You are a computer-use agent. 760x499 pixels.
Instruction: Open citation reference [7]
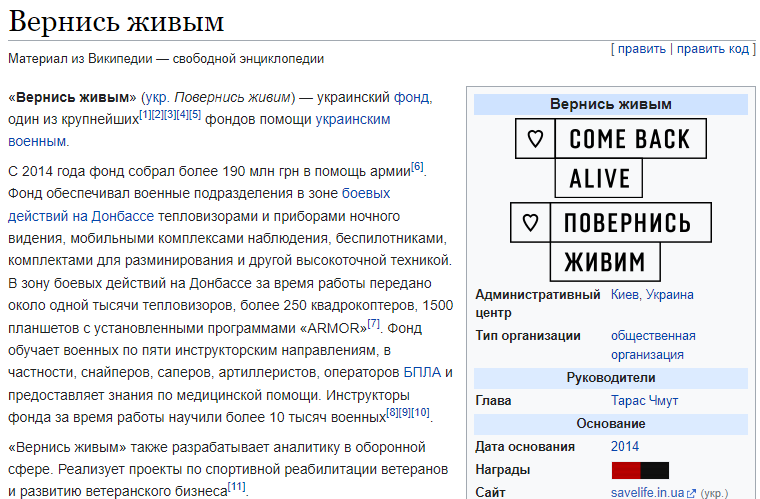373,324
